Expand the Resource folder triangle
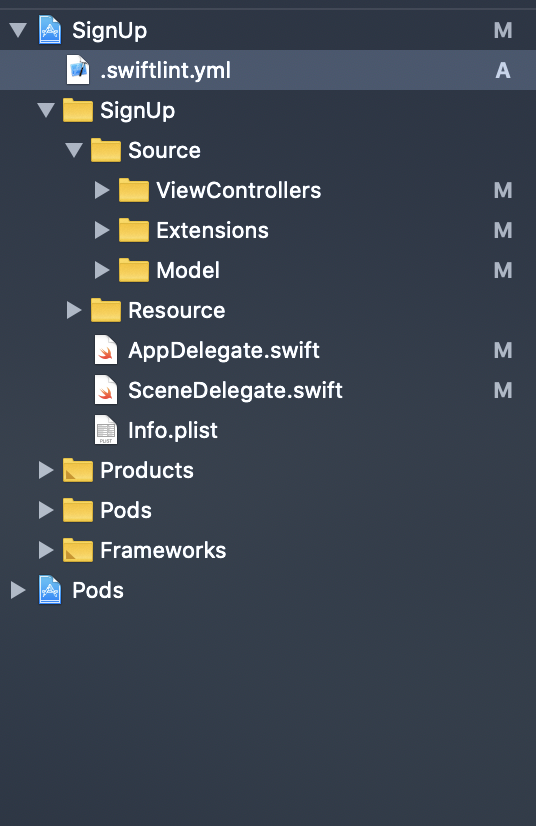This screenshot has height=826, width=536. click(74, 310)
